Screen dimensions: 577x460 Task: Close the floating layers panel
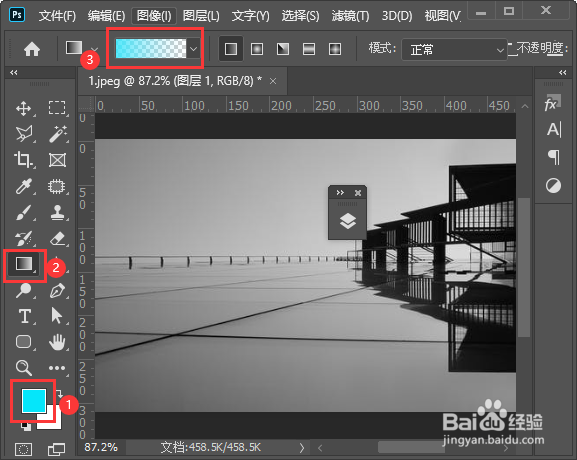pos(358,193)
